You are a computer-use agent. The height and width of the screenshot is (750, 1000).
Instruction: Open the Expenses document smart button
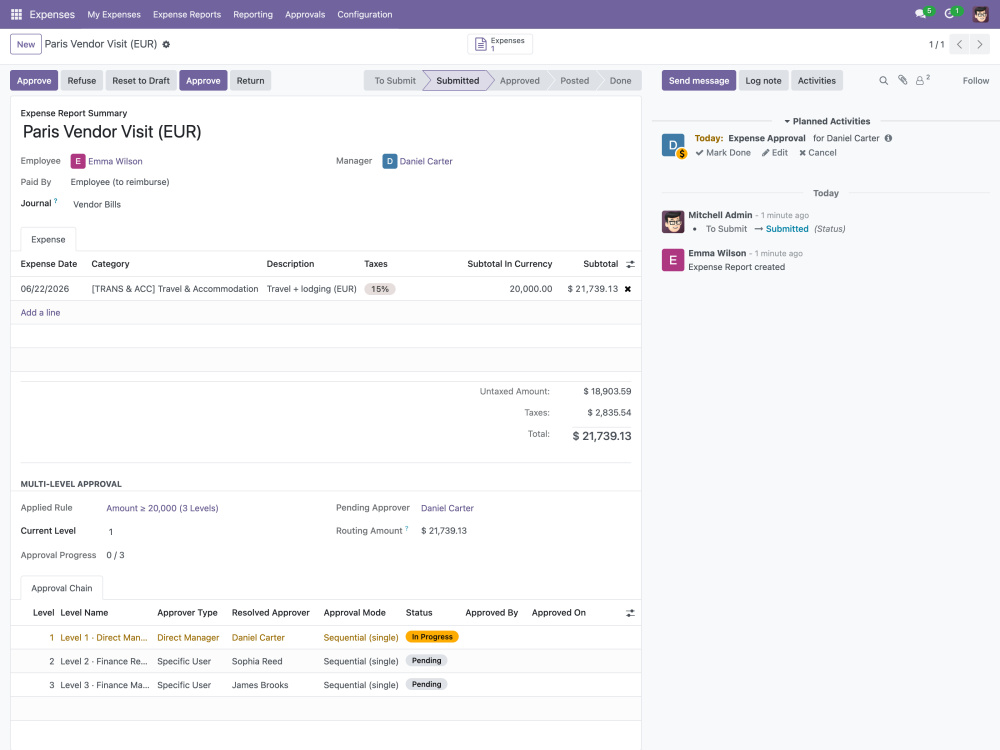click(x=500, y=44)
